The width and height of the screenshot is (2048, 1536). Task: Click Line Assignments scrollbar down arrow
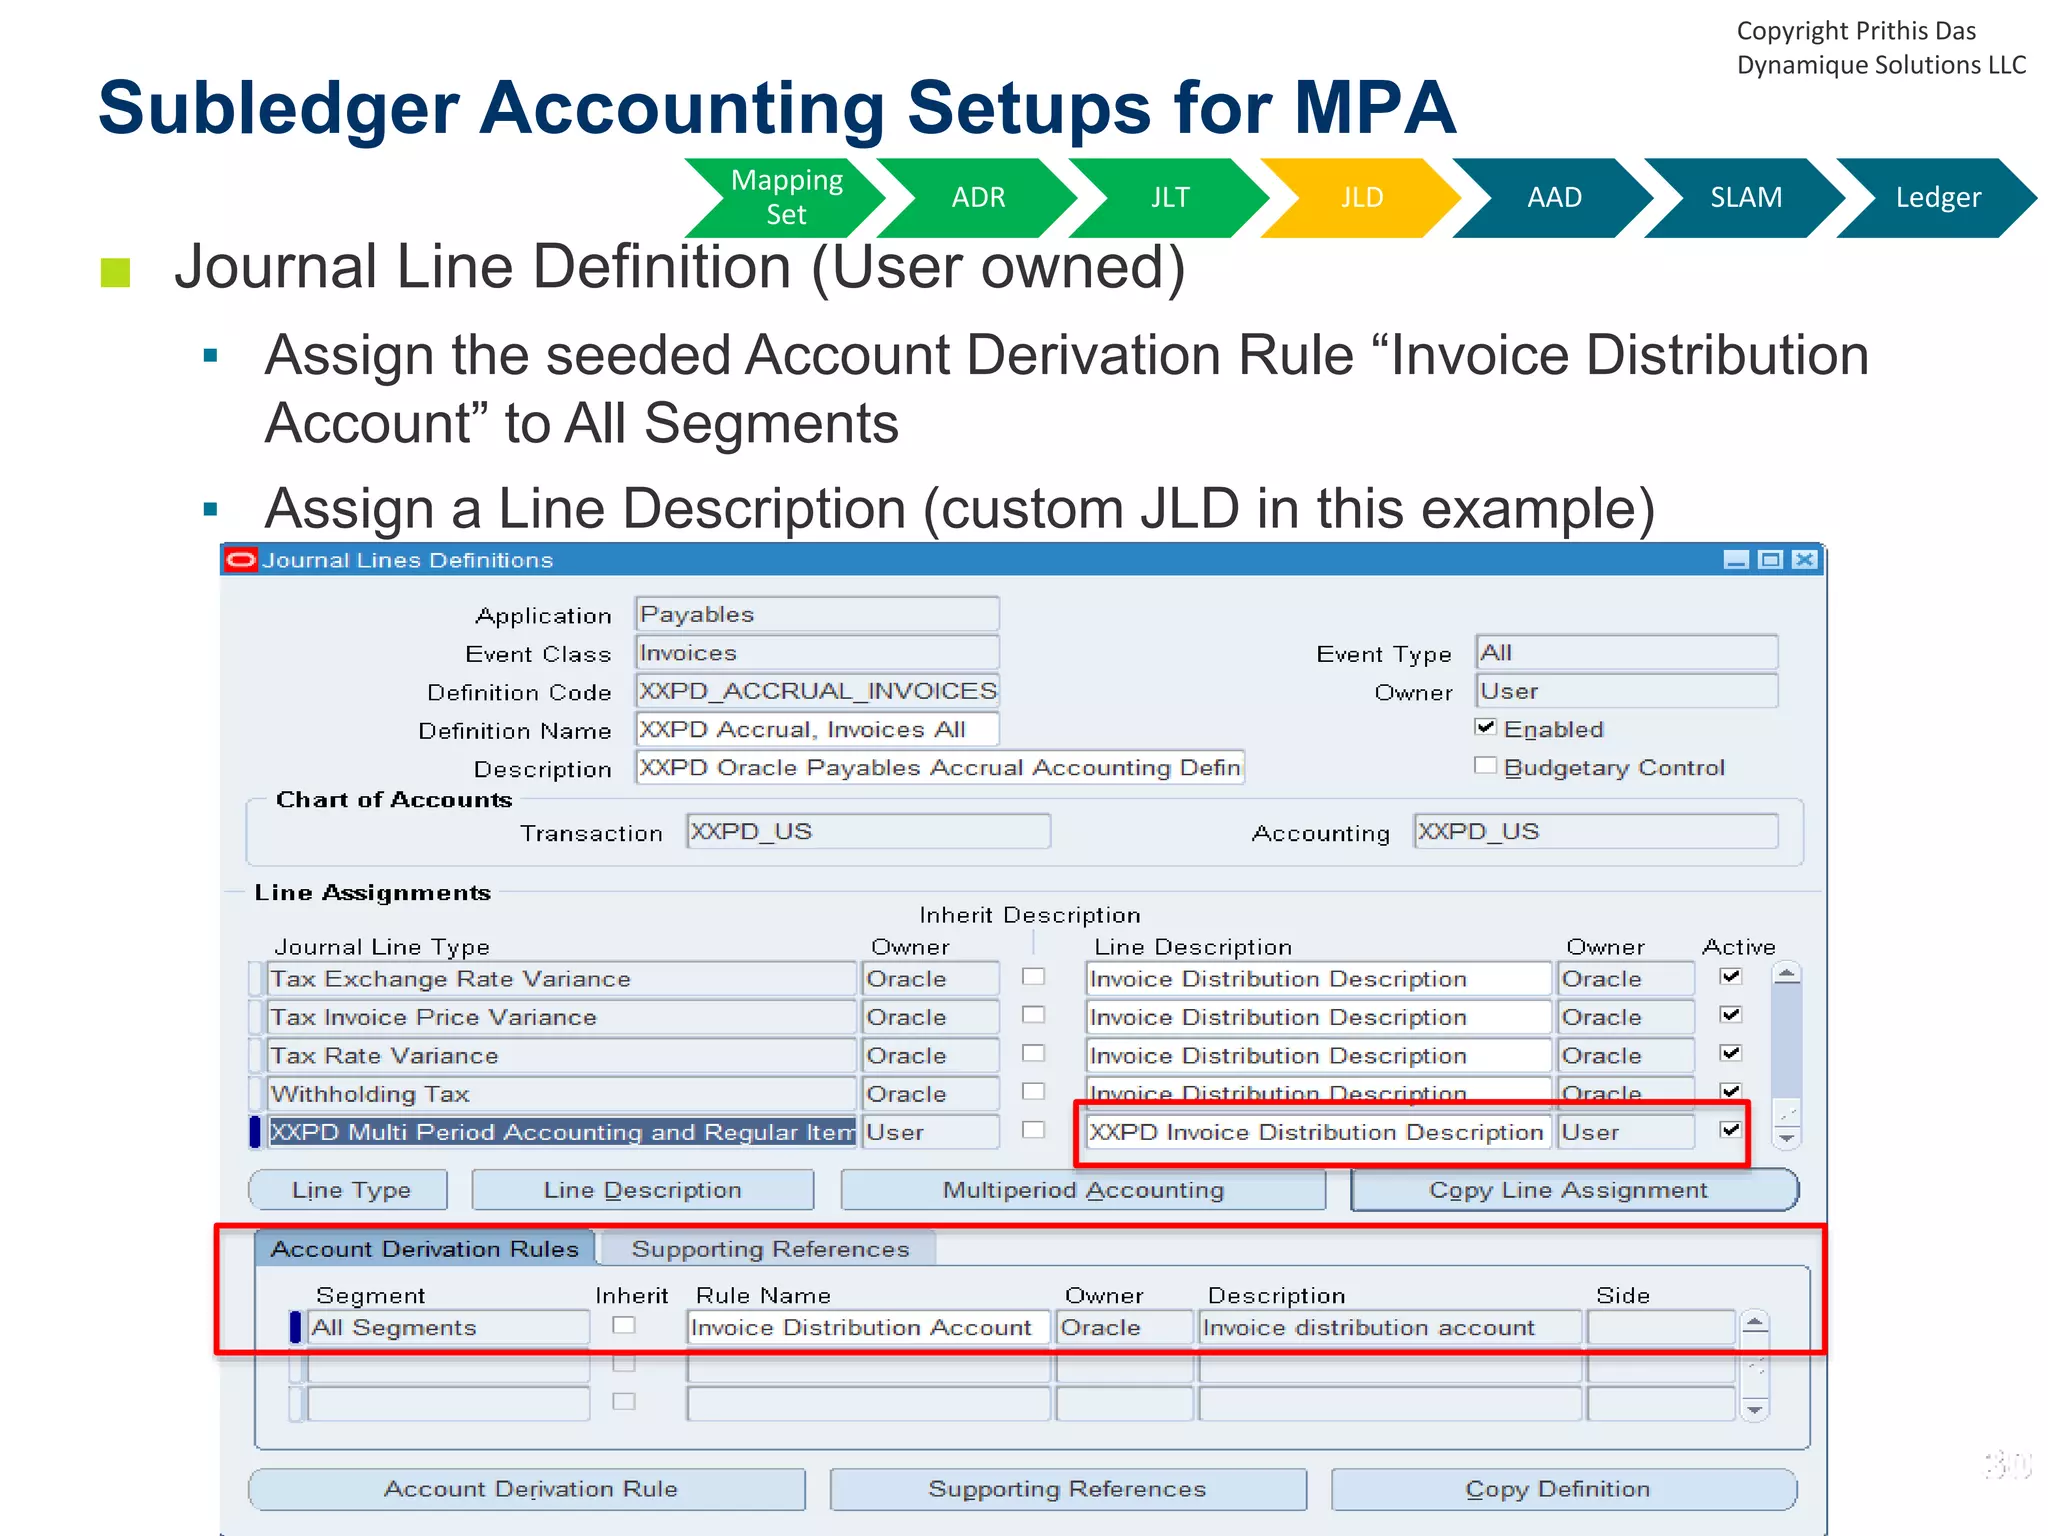tap(1786, 1138)
